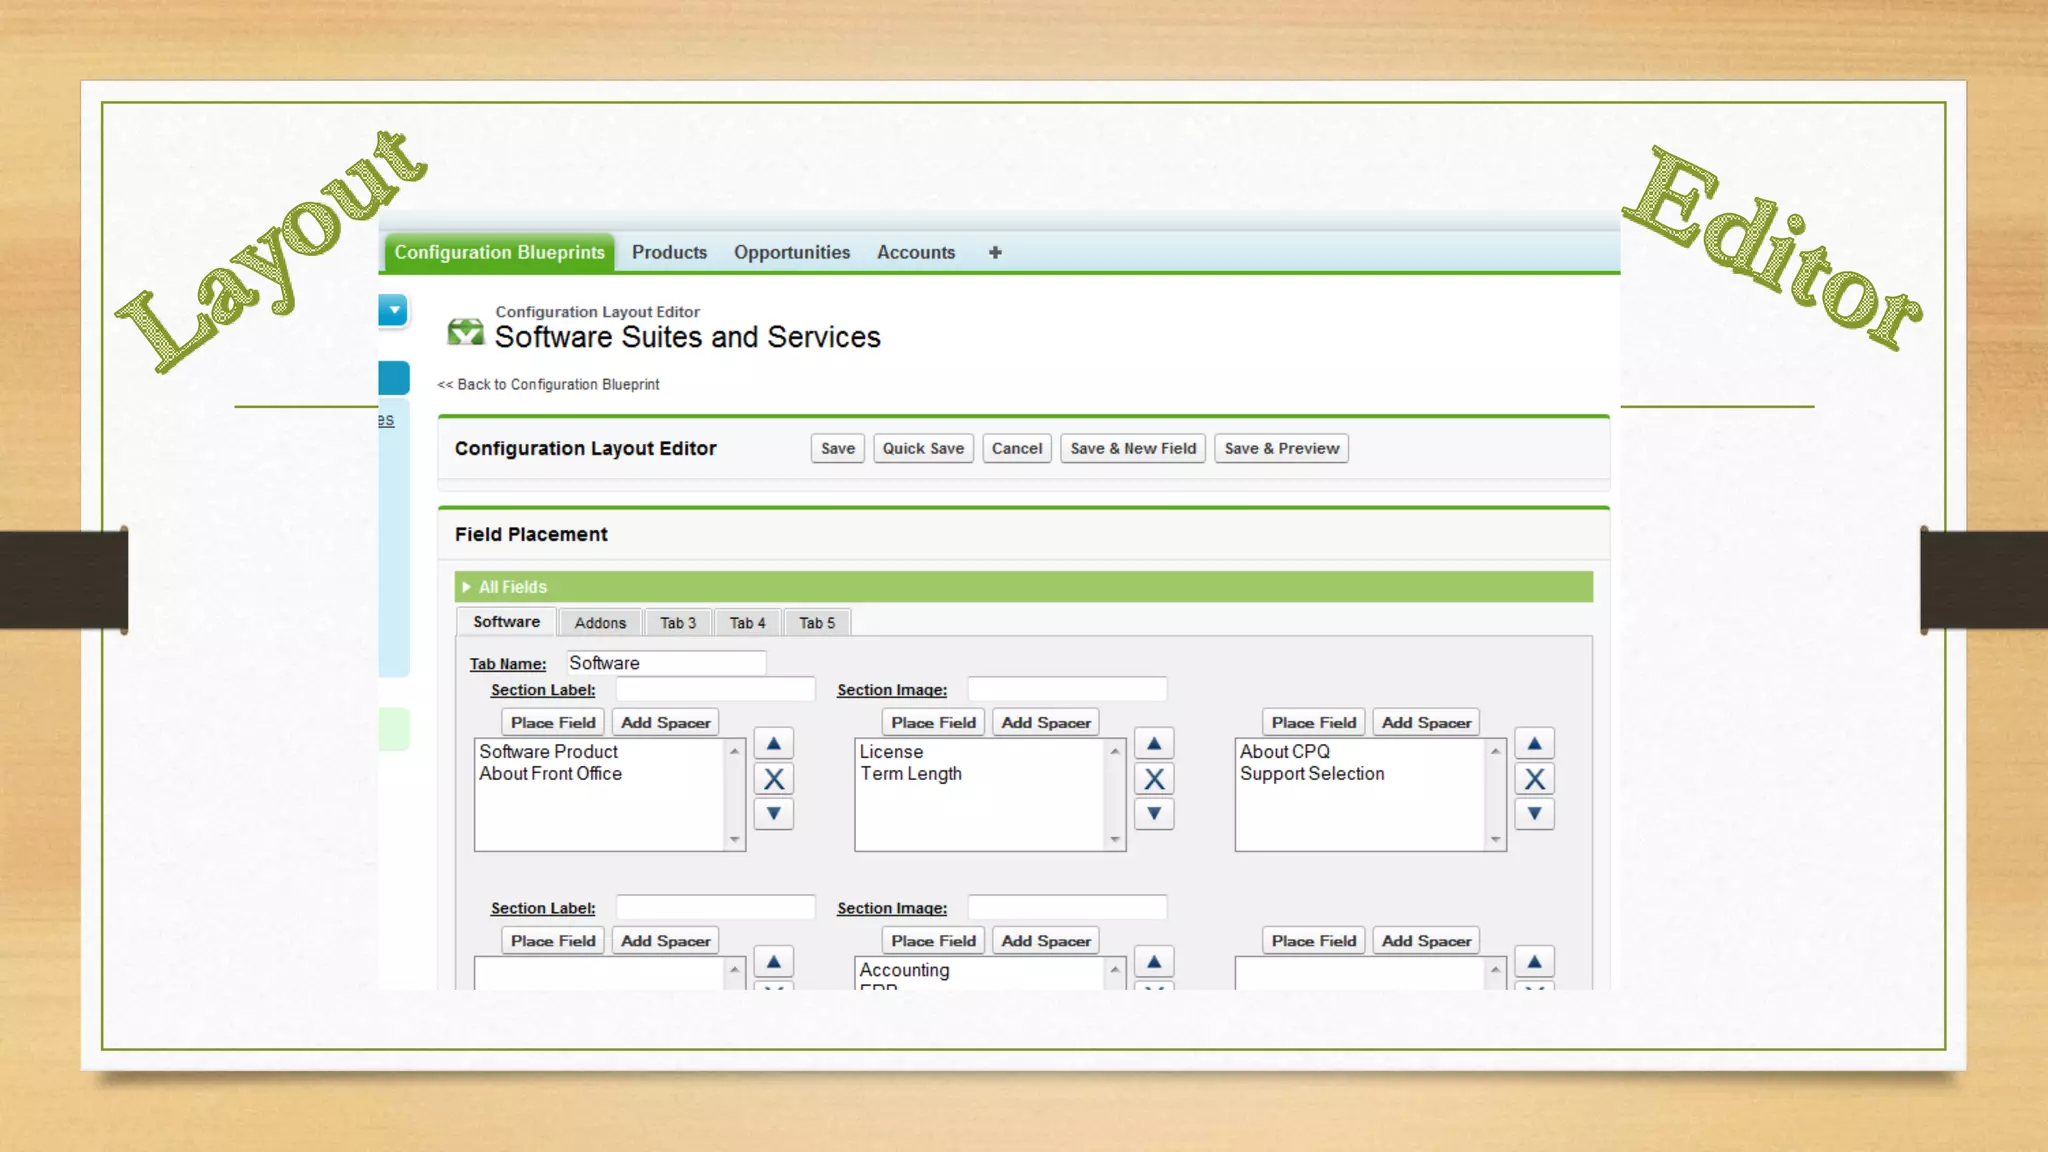This screenshot has width=2048, height=1152.
Task: Remove field from About CPQ list
Action: [x=1534, y=779]
